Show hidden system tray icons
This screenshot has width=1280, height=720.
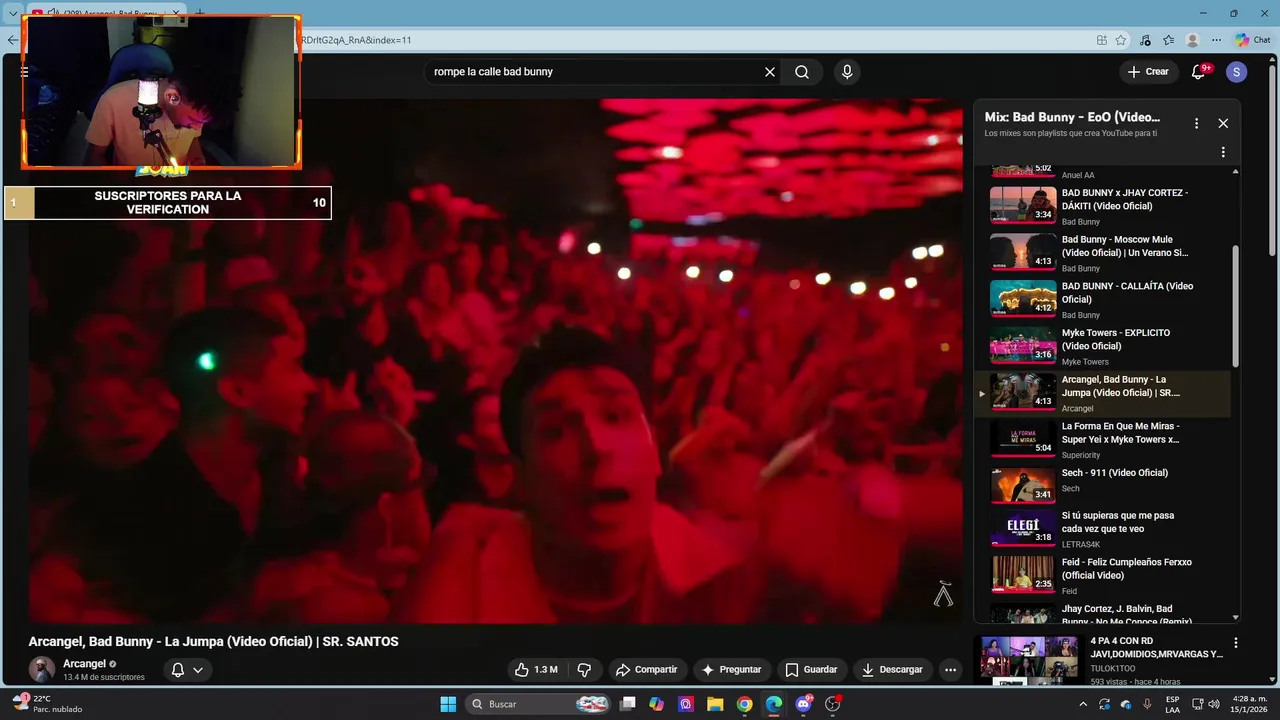click(1083, 704)
